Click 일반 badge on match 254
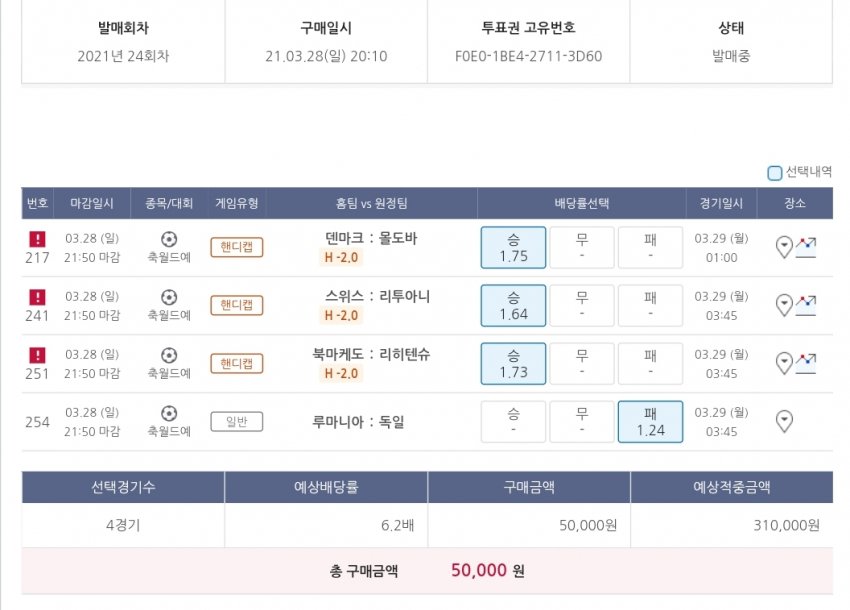Image resolution: width=850 pixels, height=610 pixels. [x=236, y=422]
